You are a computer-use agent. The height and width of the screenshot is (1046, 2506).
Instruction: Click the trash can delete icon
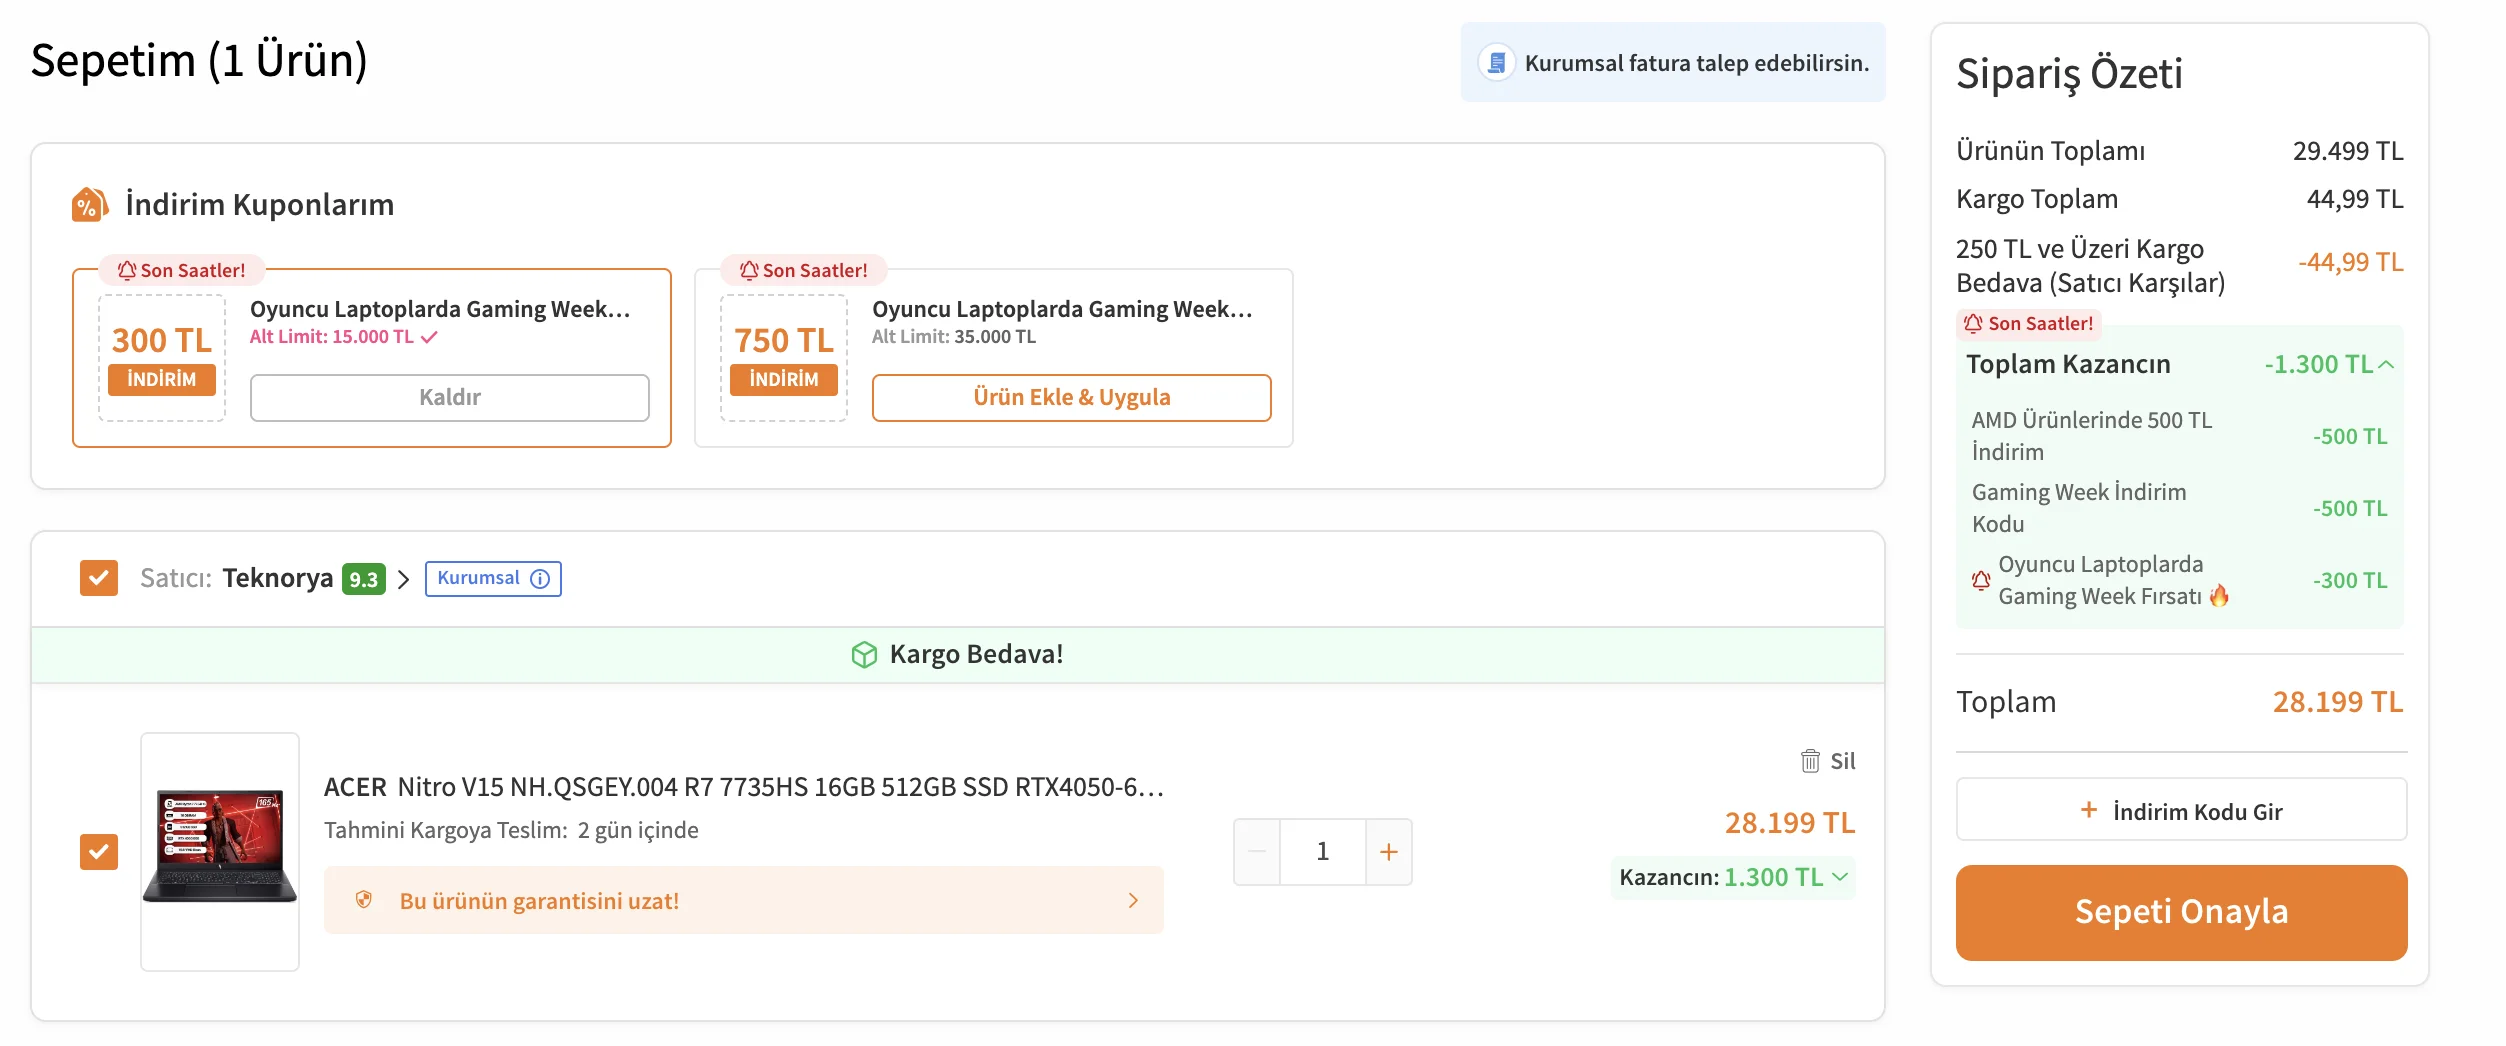coord(1810,761)
